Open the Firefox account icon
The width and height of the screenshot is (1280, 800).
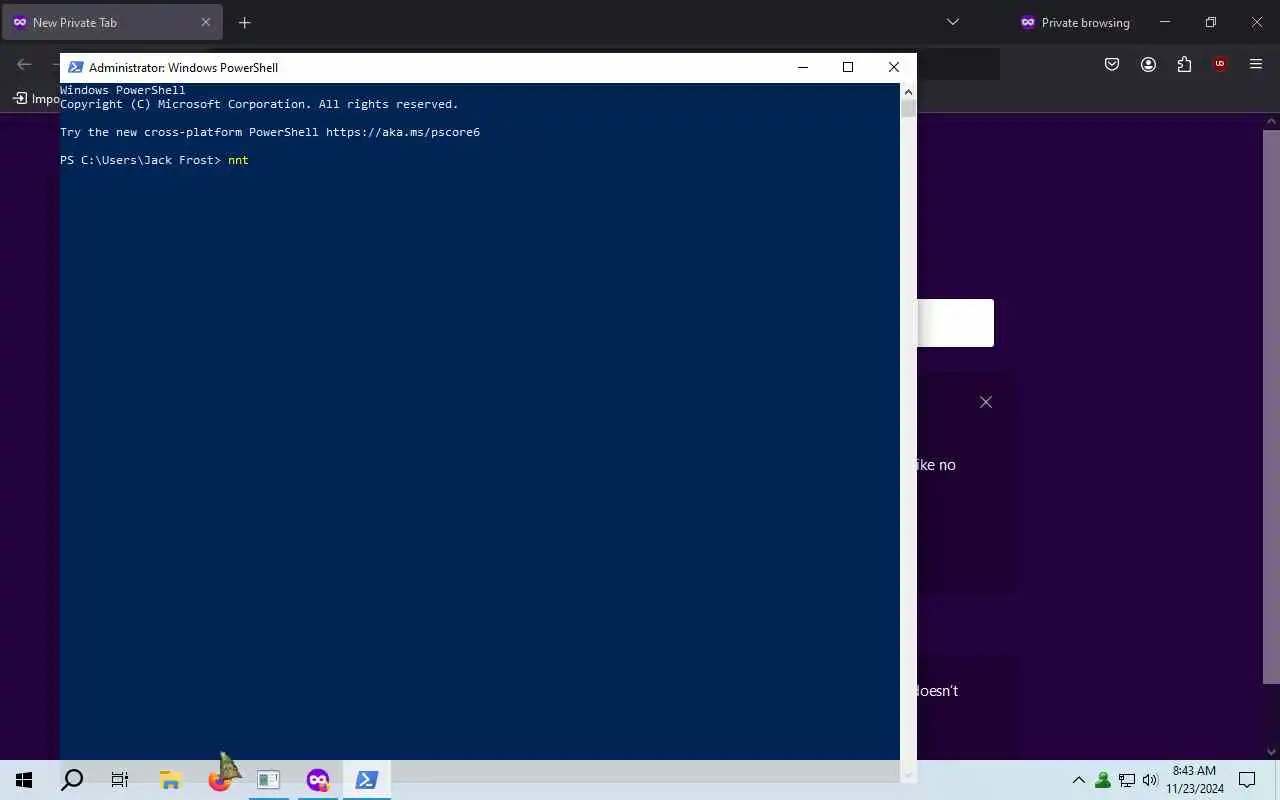pyautogui.click(x=1148, y=64)
